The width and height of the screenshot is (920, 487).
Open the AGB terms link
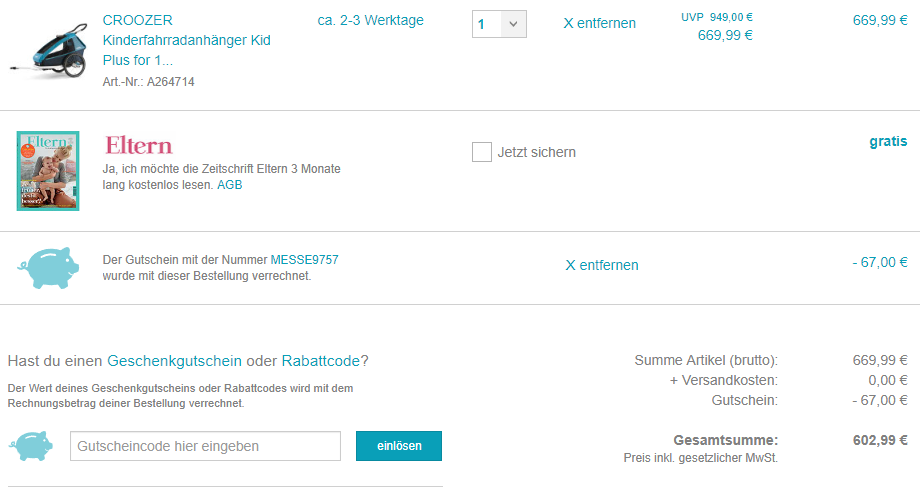click(x=229, y=185)
